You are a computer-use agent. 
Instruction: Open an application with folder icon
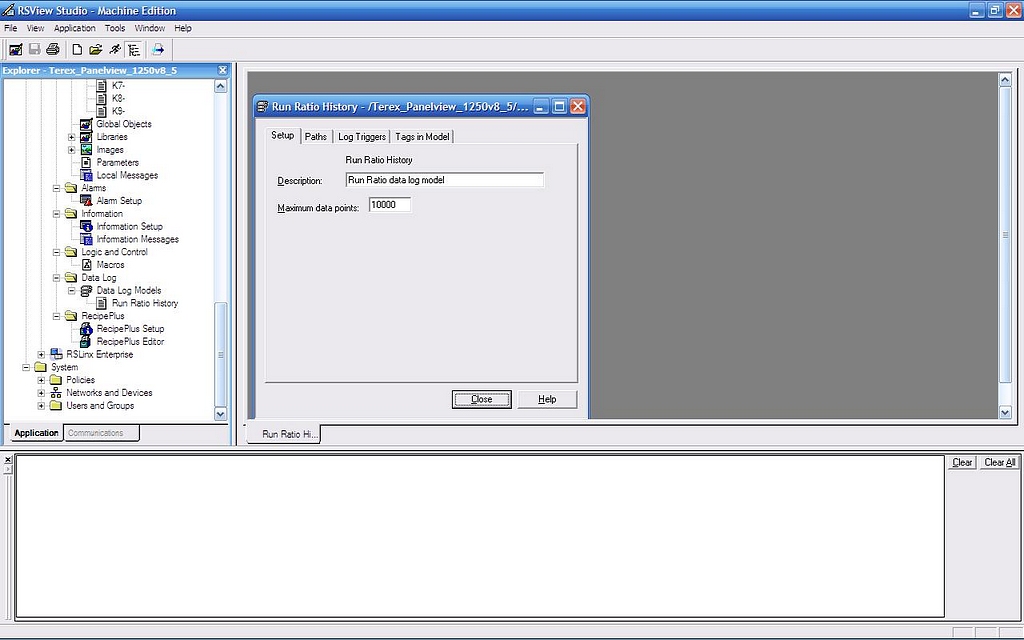click(x=95, y=50)
